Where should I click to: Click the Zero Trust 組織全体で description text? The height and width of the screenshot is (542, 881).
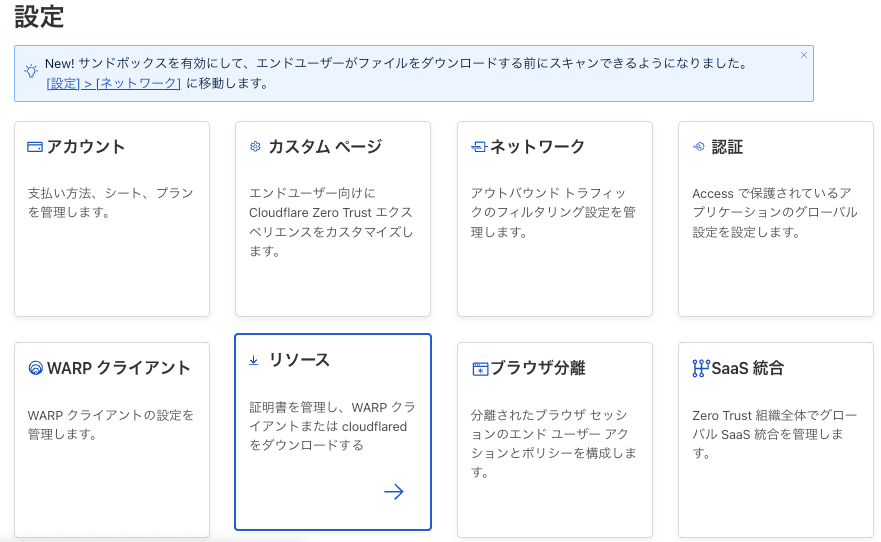[x=775, y=434]
